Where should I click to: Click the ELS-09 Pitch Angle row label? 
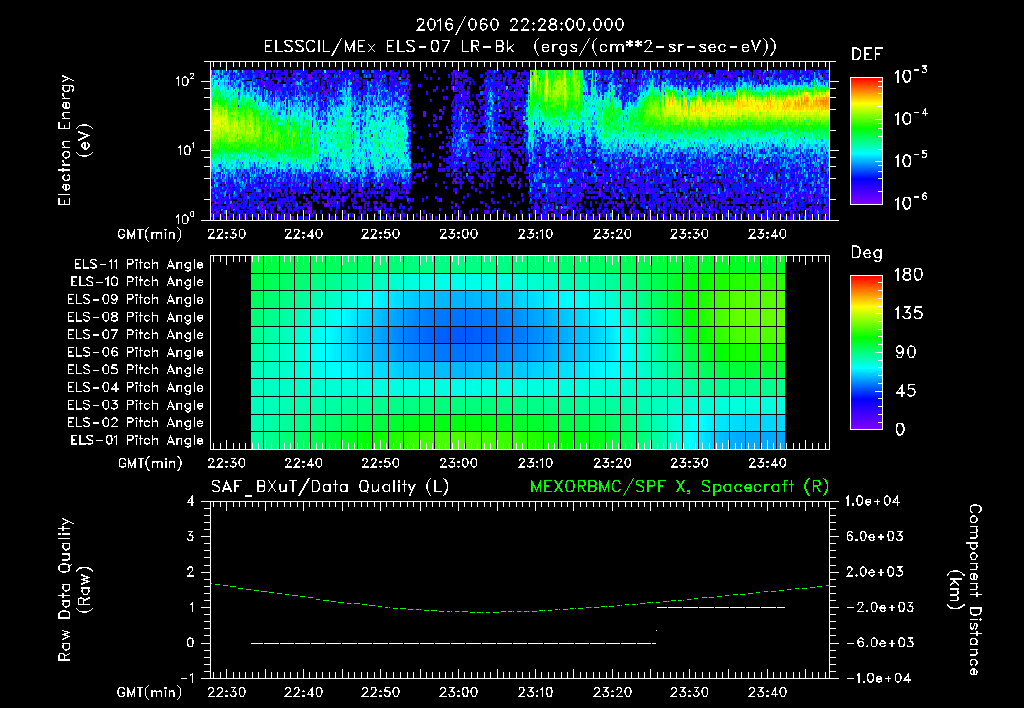tap(136, 300)
